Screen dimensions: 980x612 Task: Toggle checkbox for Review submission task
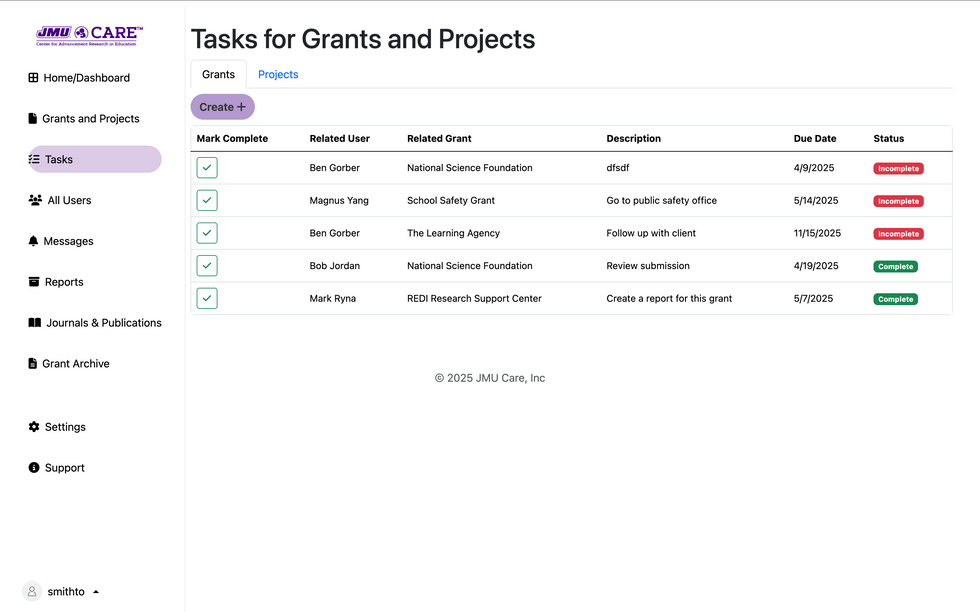click(207, 266)
